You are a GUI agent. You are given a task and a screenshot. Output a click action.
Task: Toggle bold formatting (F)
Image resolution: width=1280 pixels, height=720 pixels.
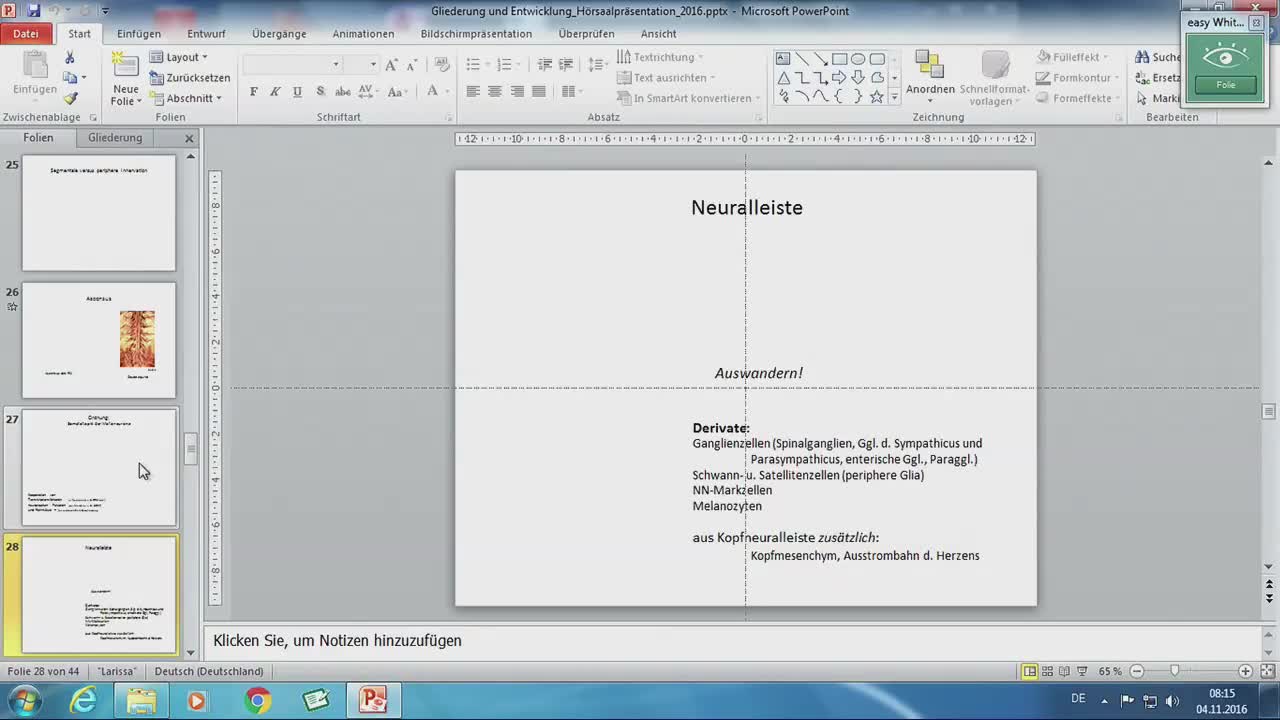[x=253, y=92]
